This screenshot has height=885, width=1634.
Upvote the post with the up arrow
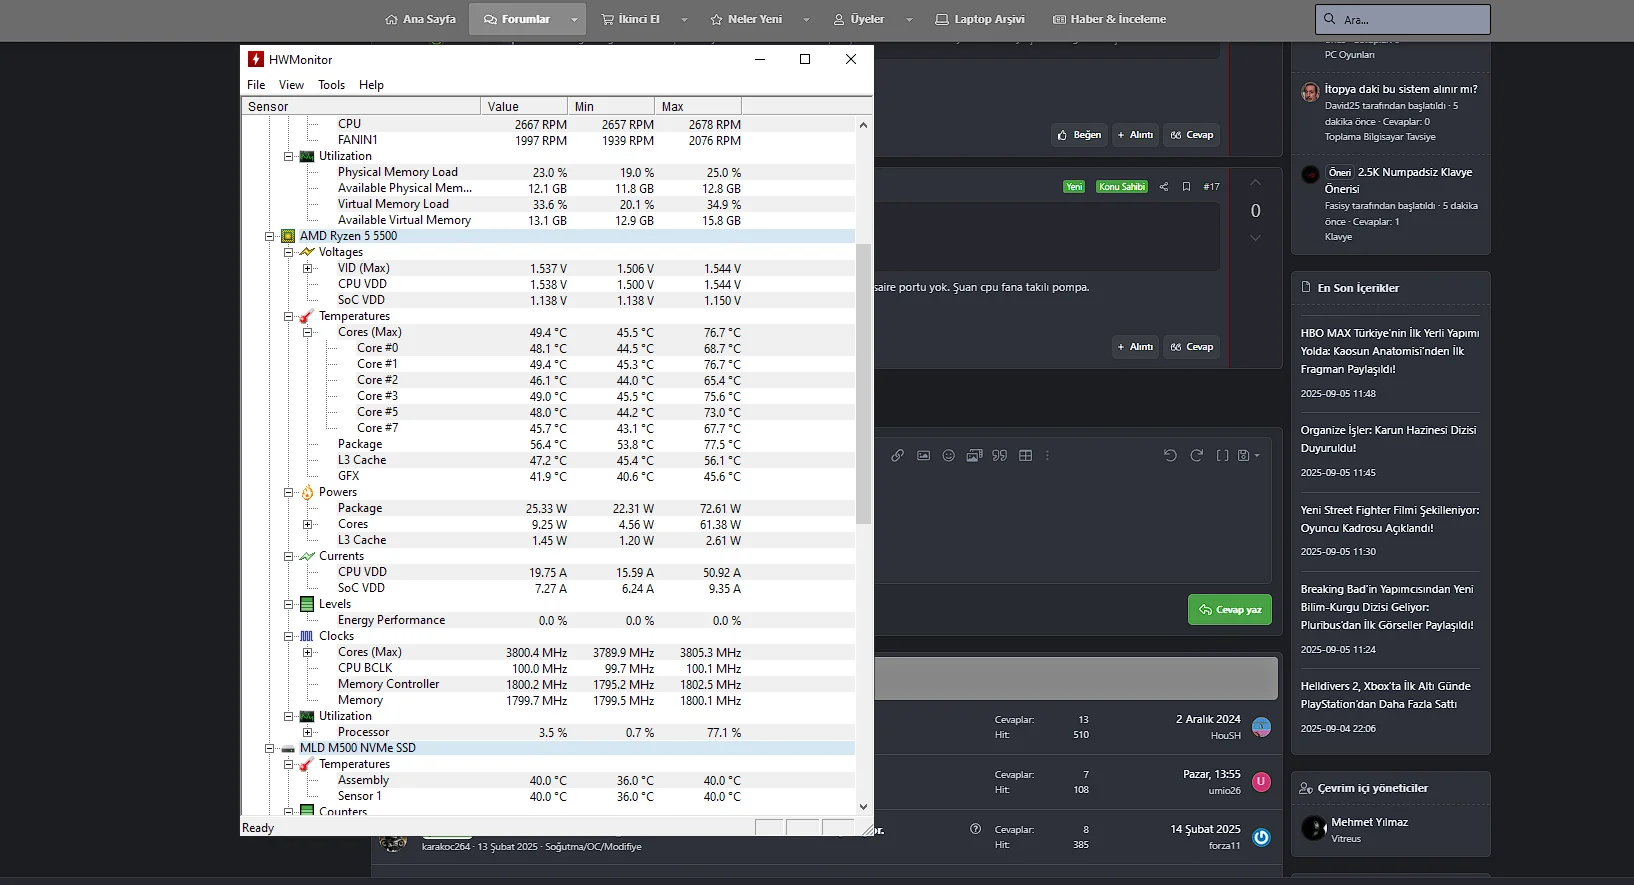[x=1255, y=183]
